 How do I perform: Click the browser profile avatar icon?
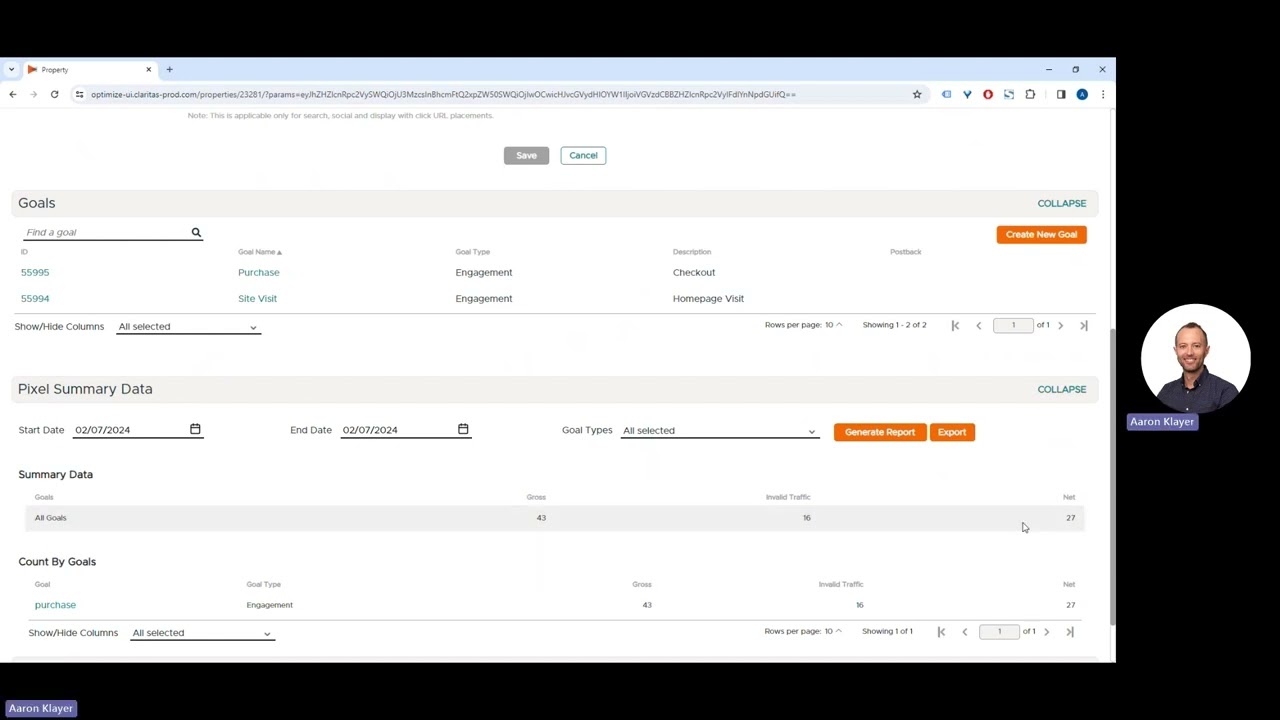click(1082, 94)
